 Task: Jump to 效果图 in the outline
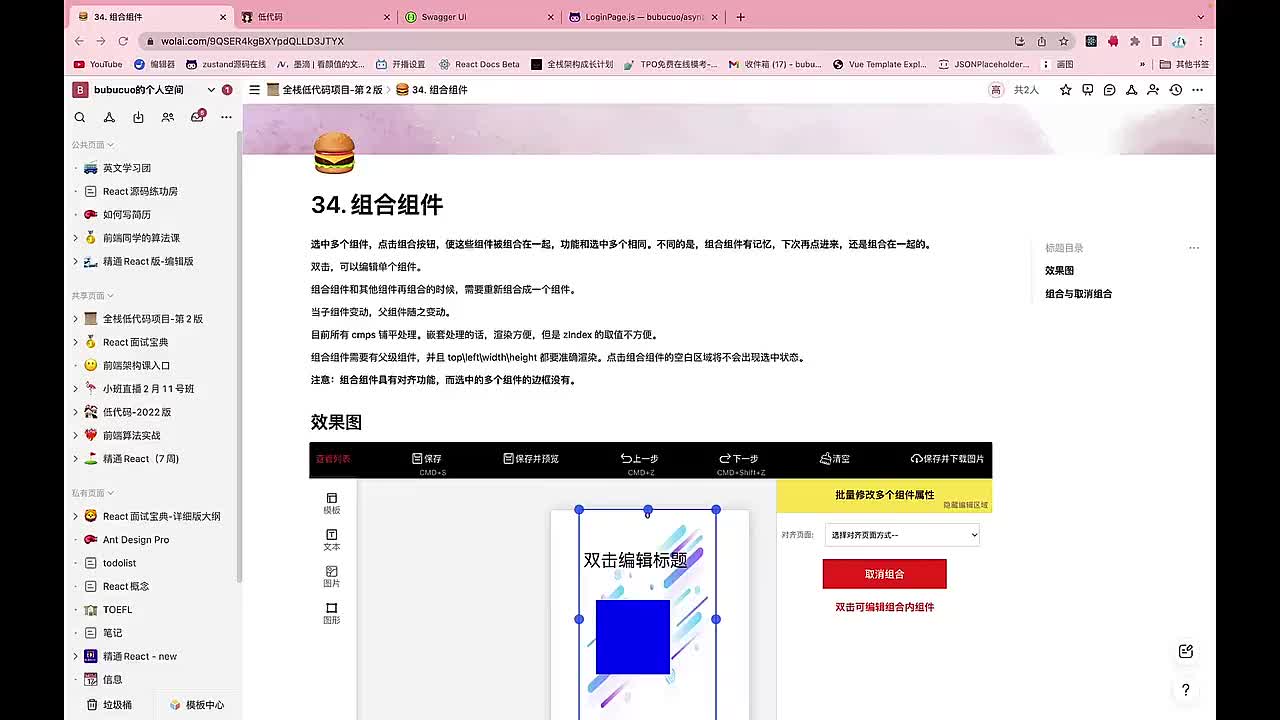click(1059, 271)
